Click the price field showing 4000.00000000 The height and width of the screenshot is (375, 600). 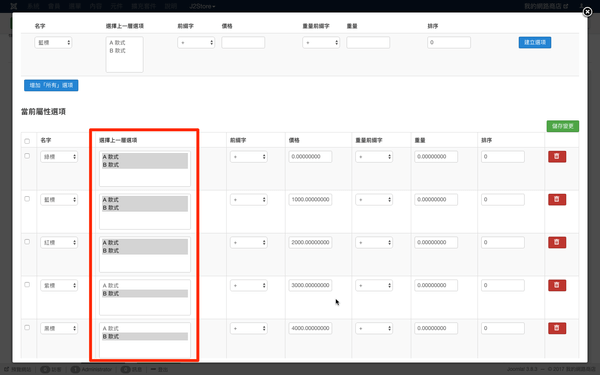tap(310, 328)
